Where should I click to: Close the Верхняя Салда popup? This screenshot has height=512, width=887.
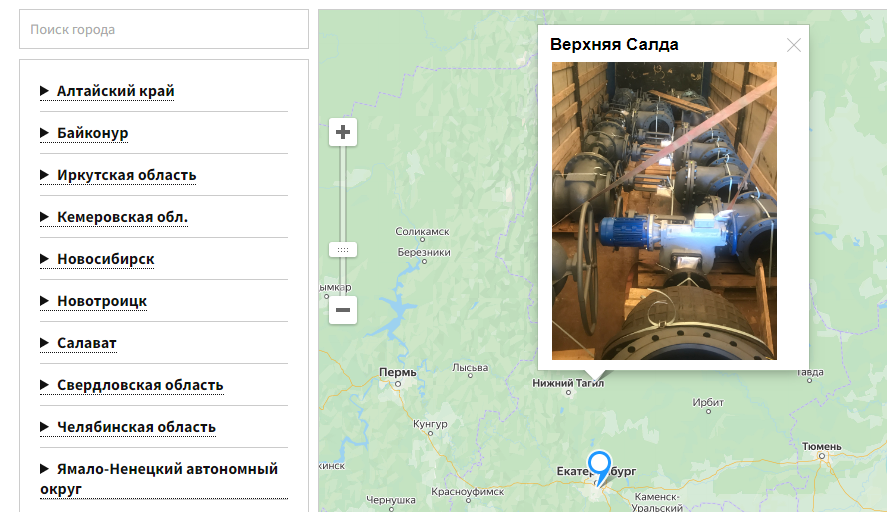[794, 45]
